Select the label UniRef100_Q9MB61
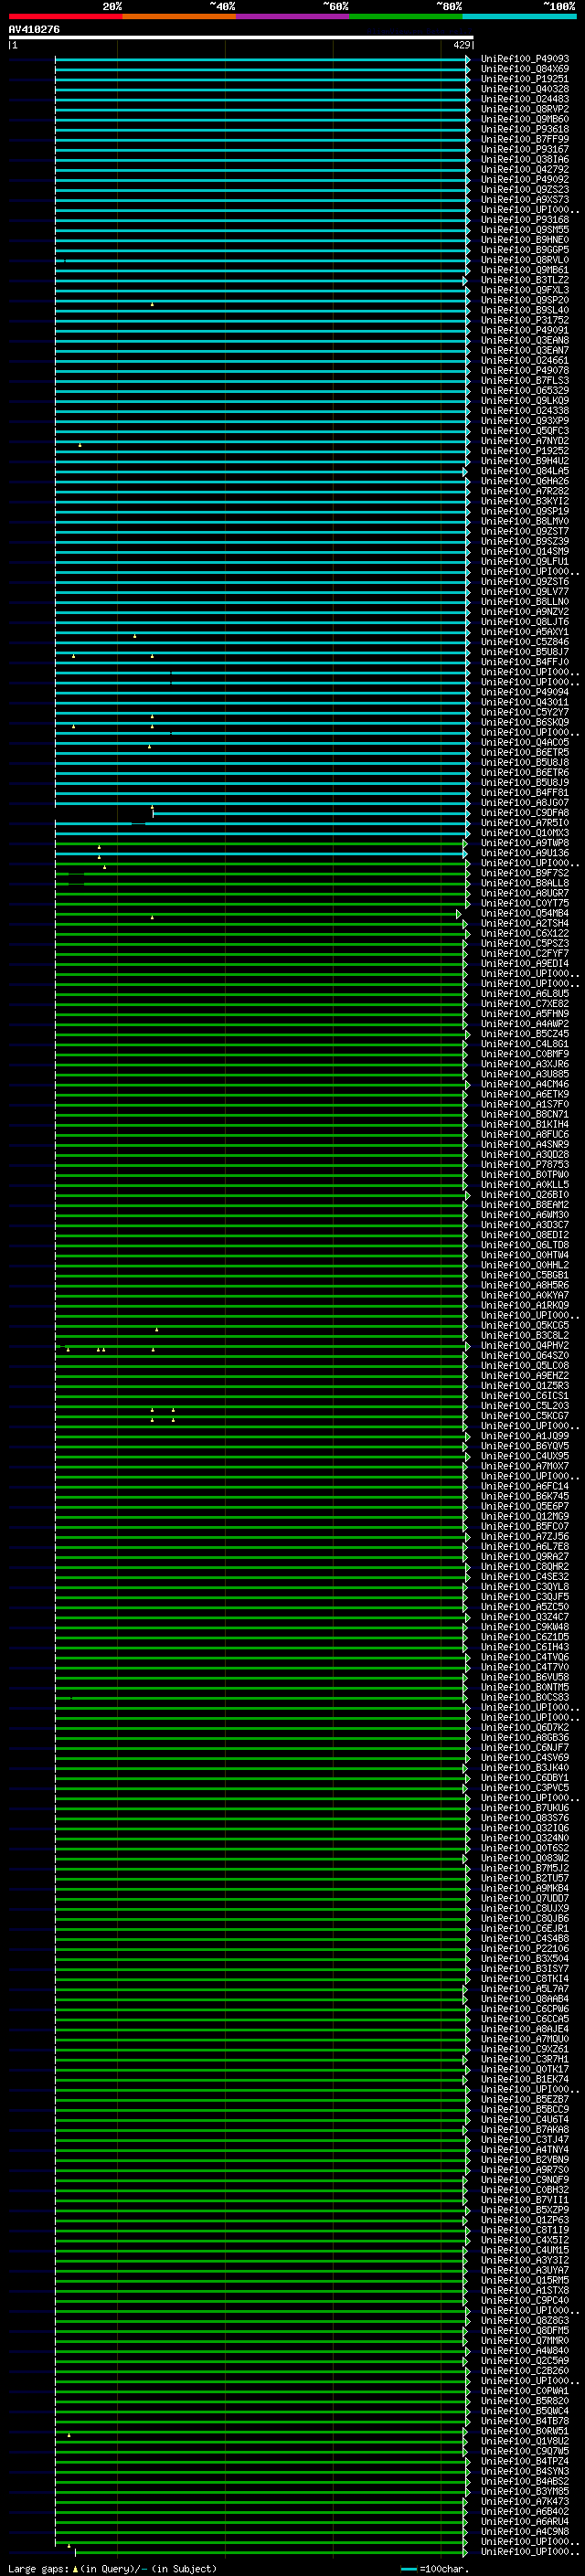This screenshot has height=2576, width=585. (x=525, y=270)
